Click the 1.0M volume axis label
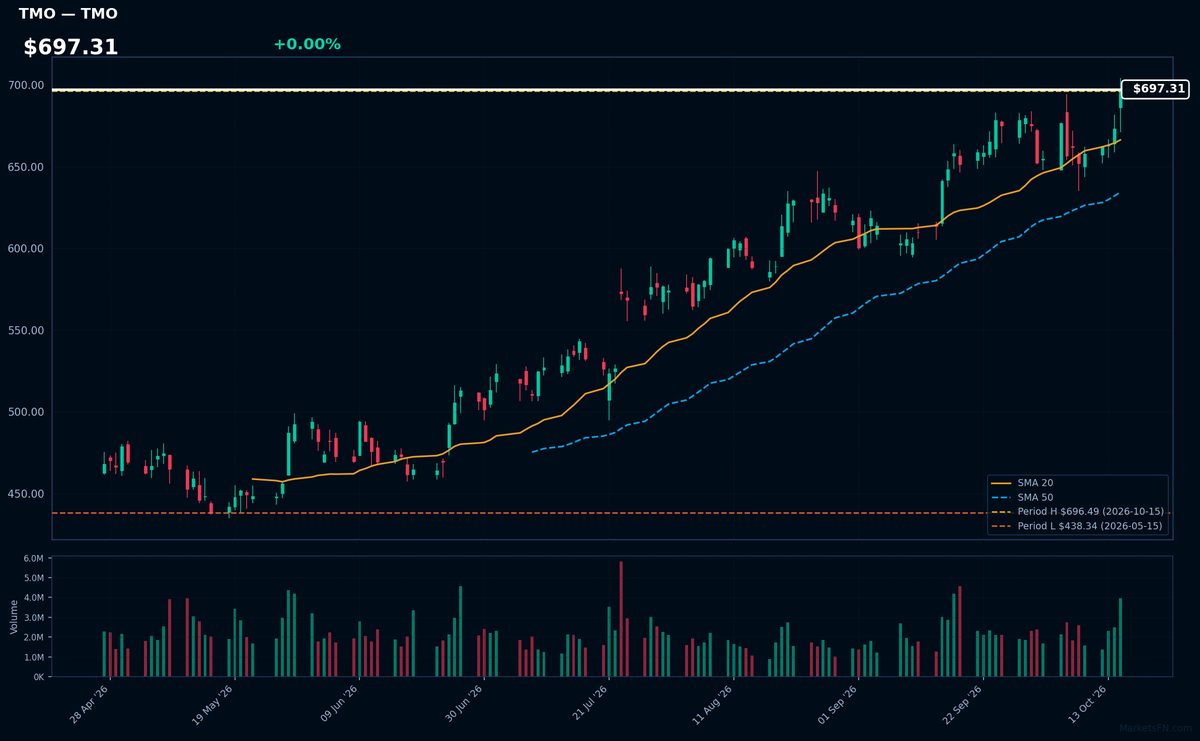Viewport: 1200px width, 741px height. pos(35,657)
